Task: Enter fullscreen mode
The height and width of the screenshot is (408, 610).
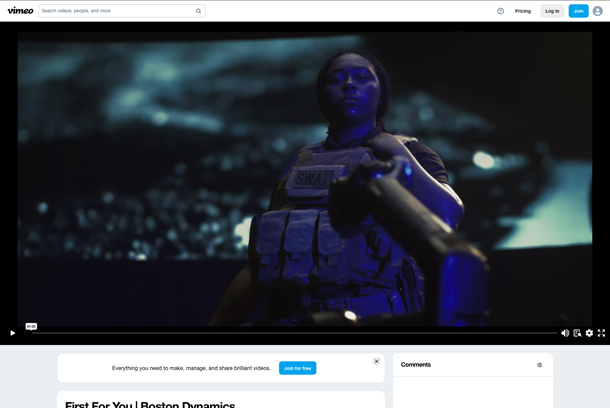Action: [601, 333]
